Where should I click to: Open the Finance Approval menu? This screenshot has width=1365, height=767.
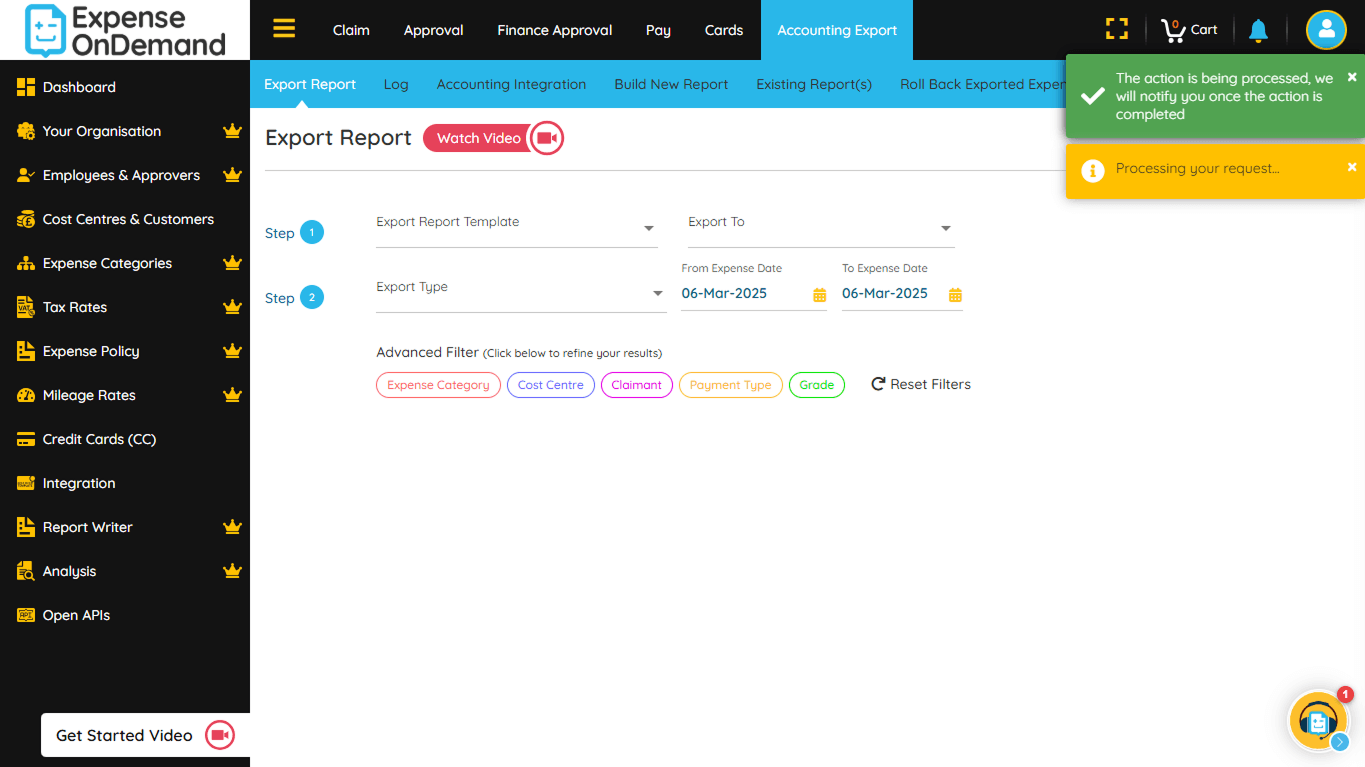point(555,30)
